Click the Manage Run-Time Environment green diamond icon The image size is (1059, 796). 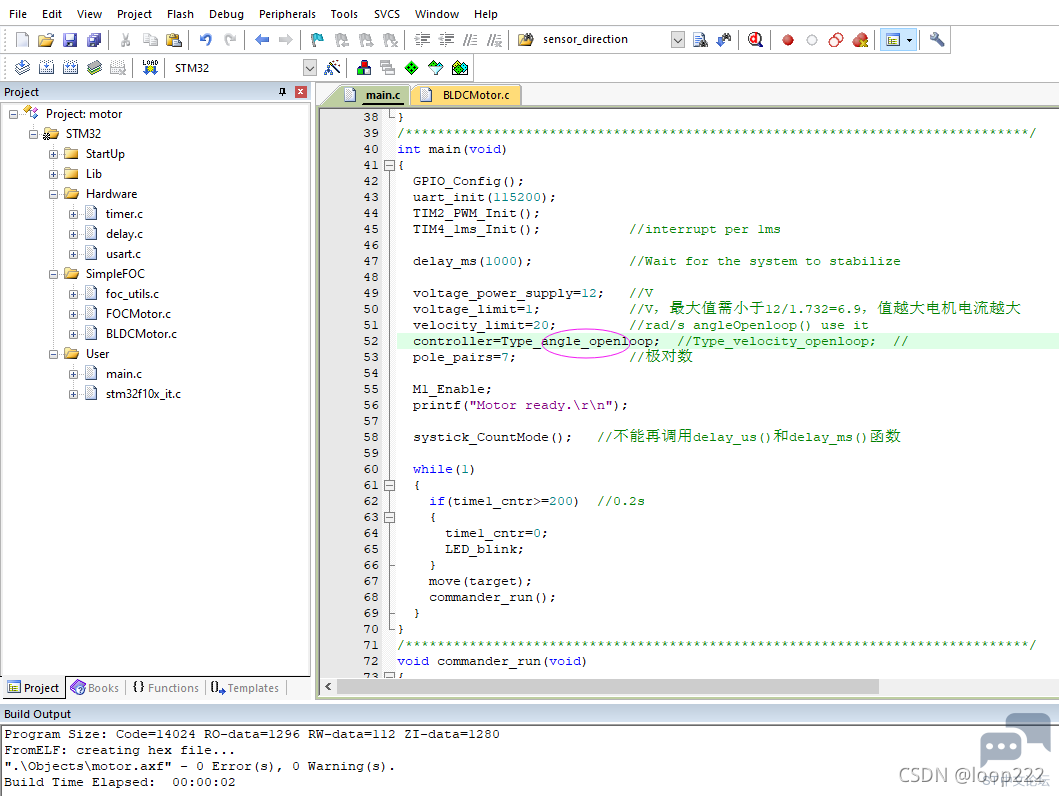point(411,68)
